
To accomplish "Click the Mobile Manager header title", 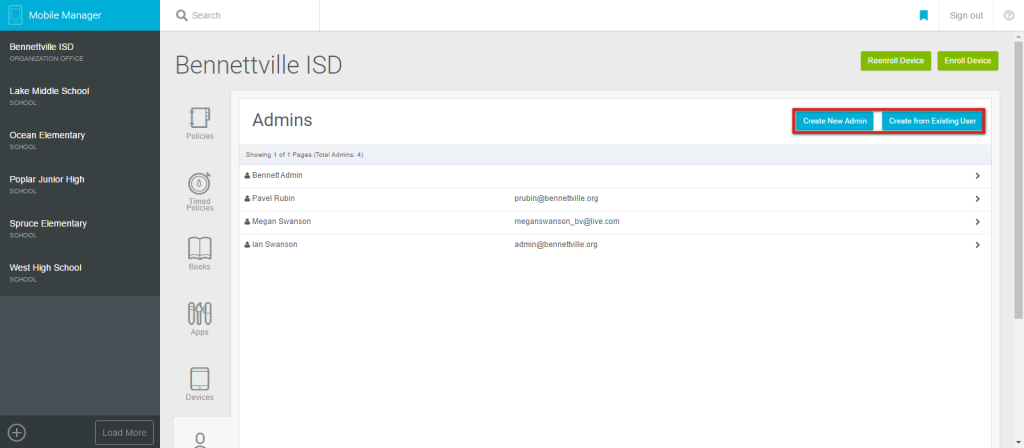I will [x=65, y=15].
